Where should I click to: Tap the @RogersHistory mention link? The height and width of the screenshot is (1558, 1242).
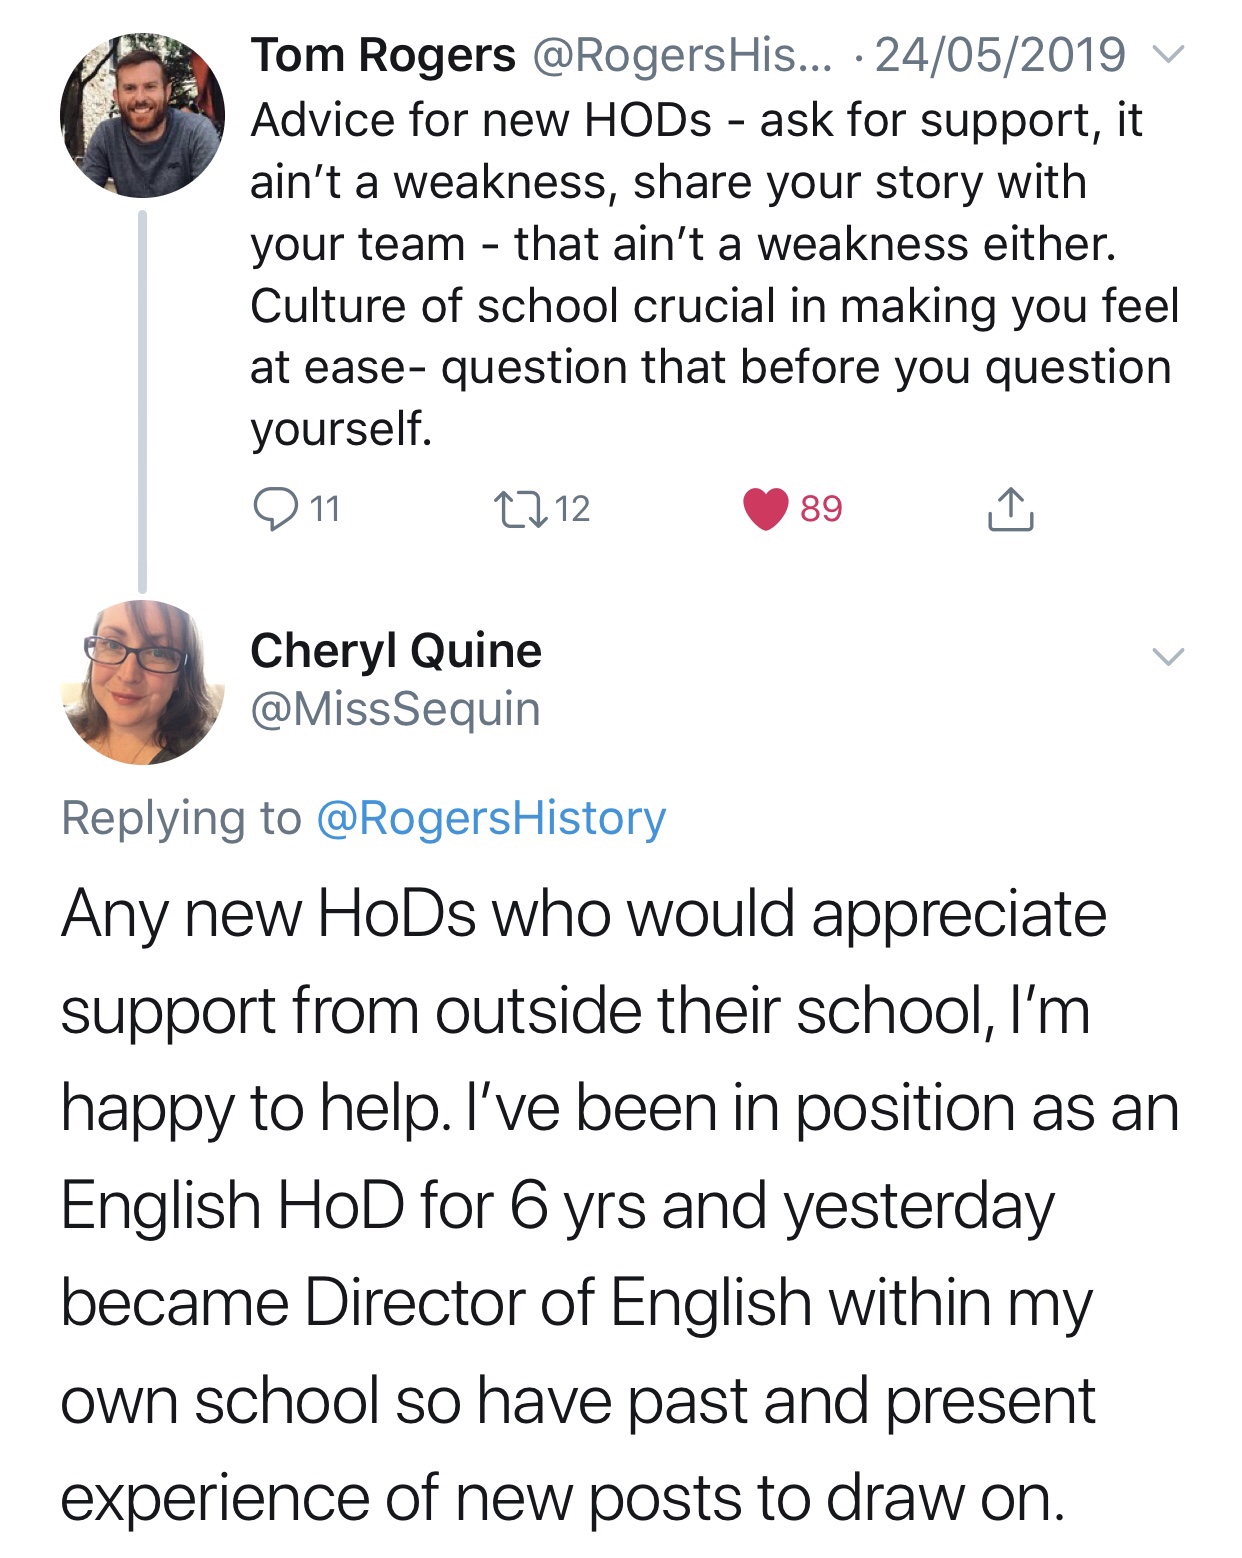(x=491, y=818)
